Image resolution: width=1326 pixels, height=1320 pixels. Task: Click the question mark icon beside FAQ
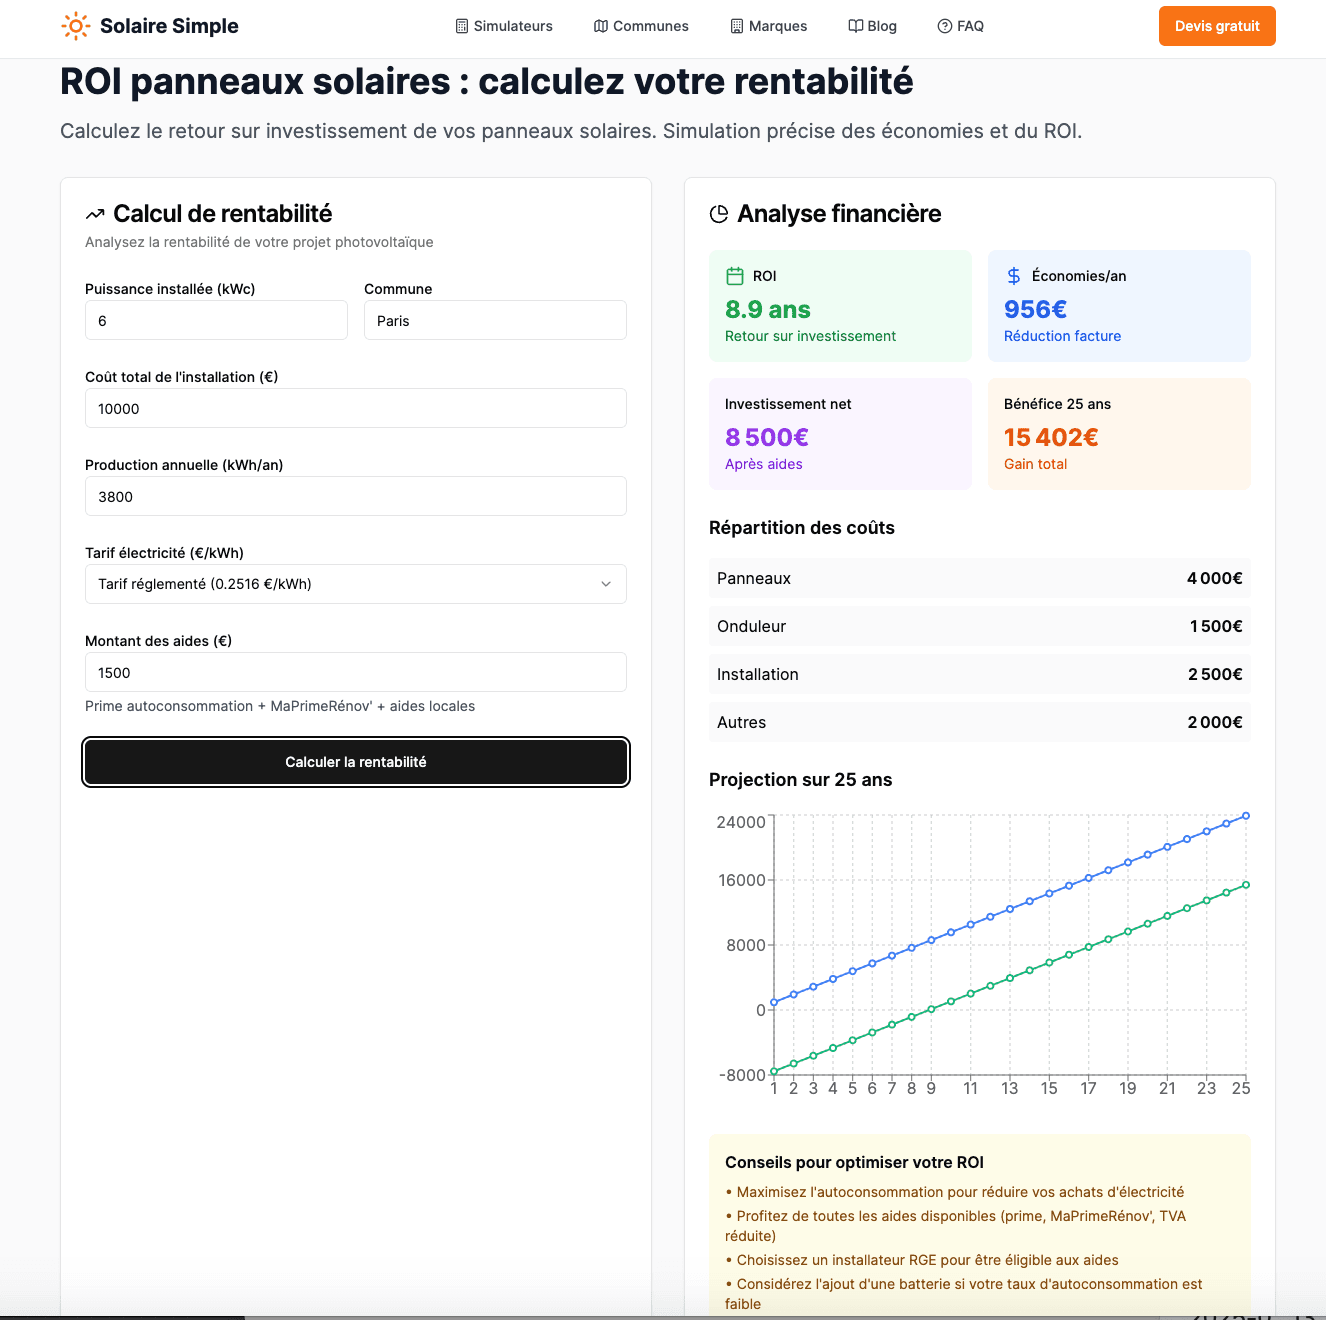coord(945,26)
